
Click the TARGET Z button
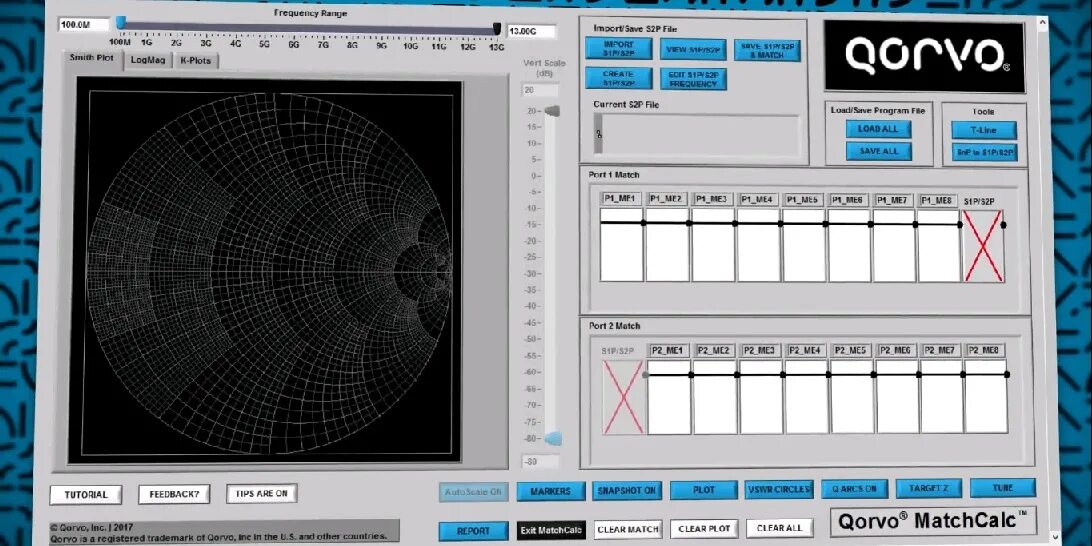point(928,488)
